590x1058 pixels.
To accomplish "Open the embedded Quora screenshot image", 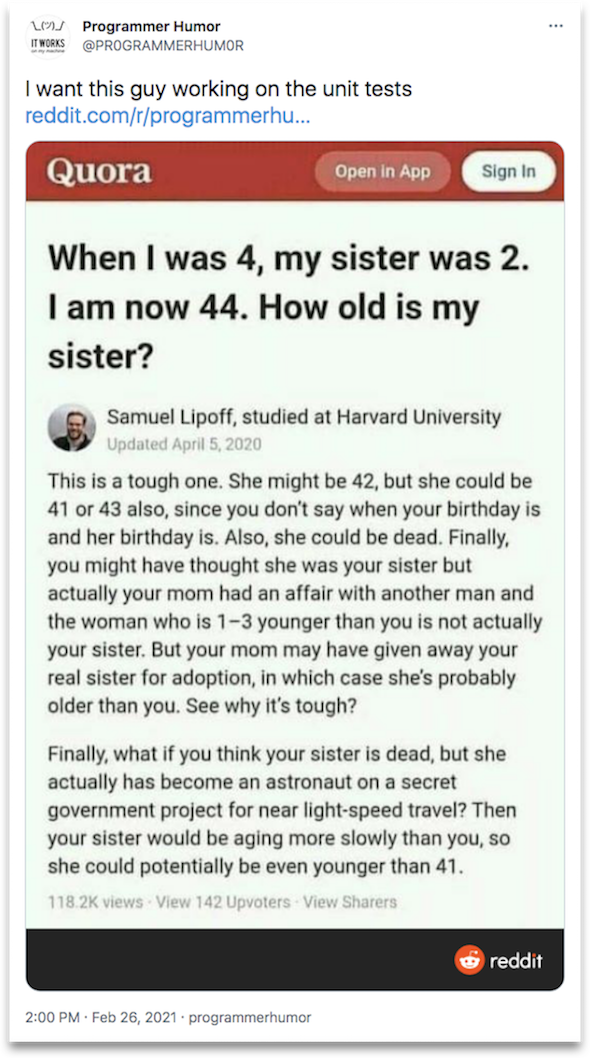I will (295, 565).
